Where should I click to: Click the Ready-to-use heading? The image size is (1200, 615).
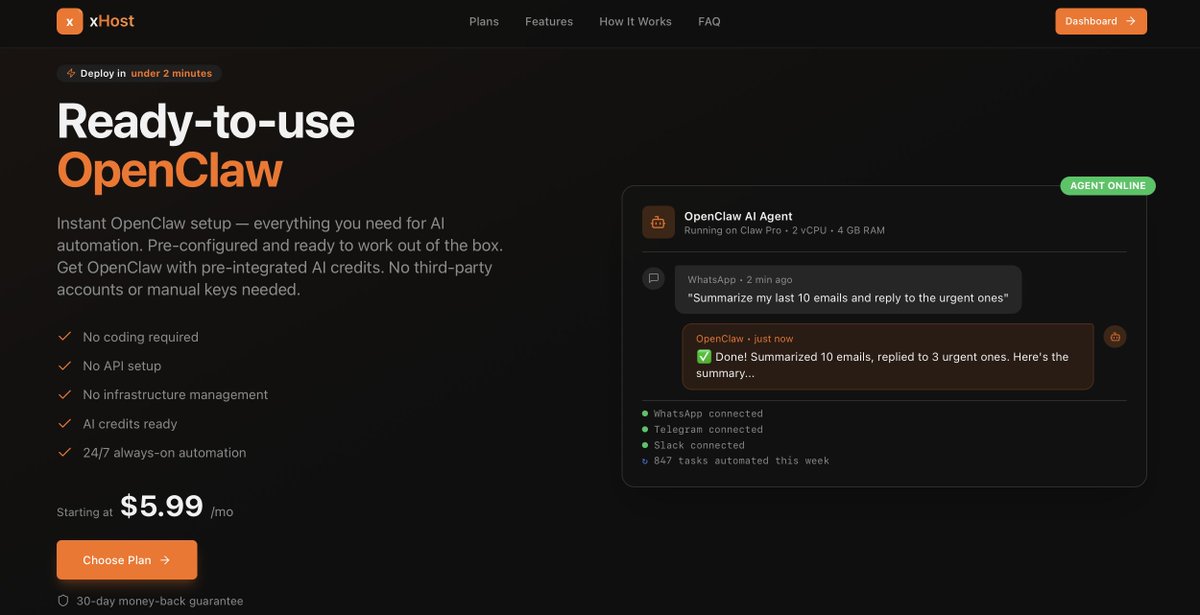[206, 120]
